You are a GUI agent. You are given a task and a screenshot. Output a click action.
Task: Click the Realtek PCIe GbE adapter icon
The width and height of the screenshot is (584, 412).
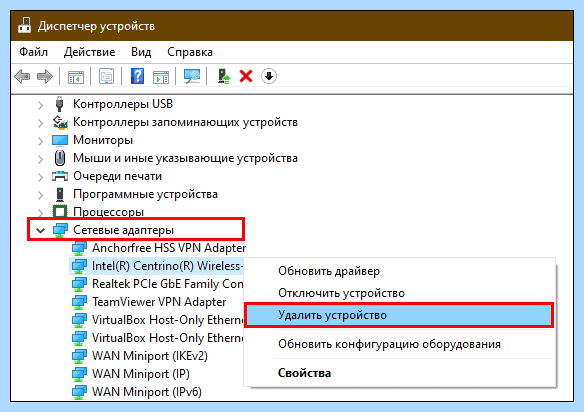pyautogui.click(x=79, y=284)
